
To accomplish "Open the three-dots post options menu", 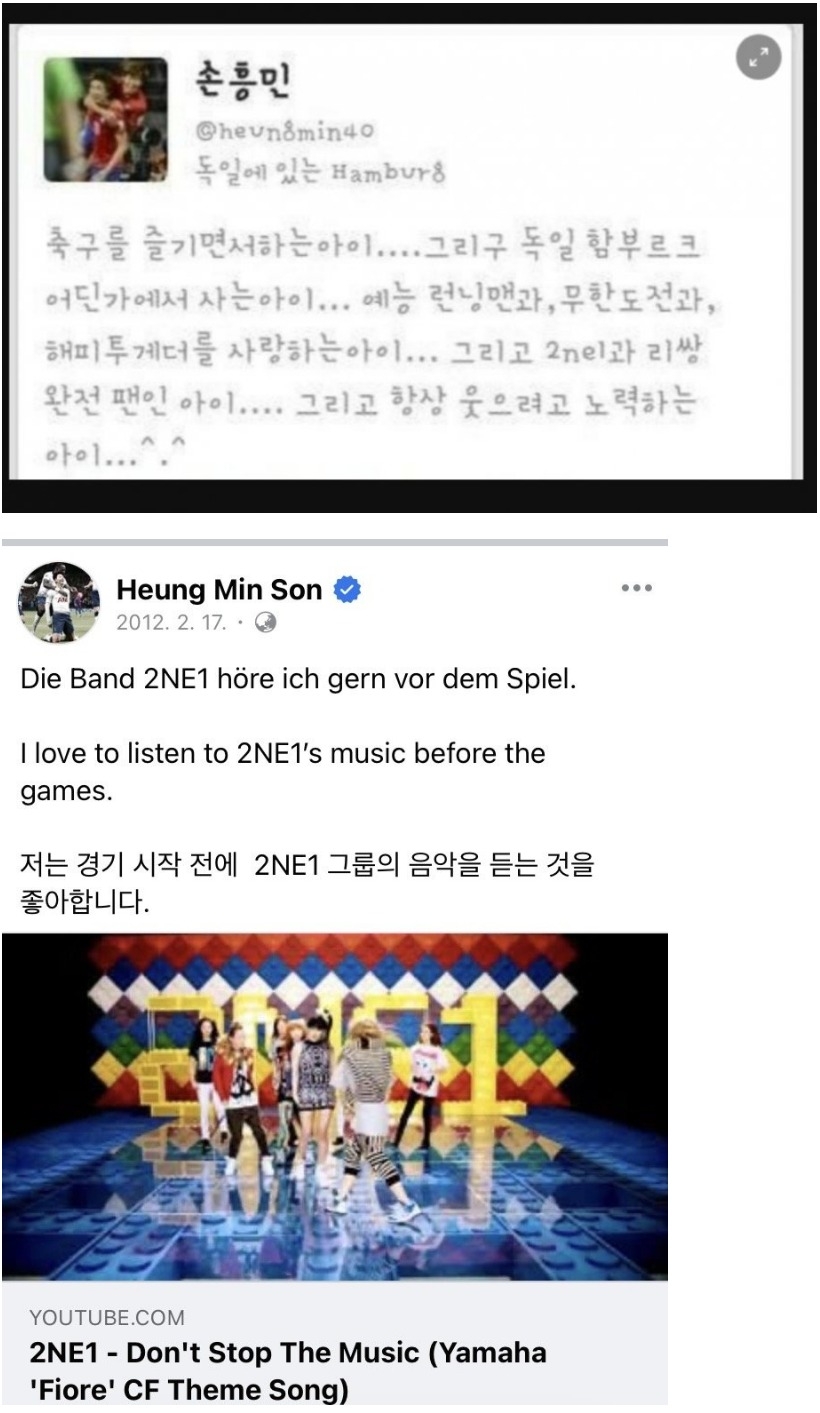I will 636,589.
